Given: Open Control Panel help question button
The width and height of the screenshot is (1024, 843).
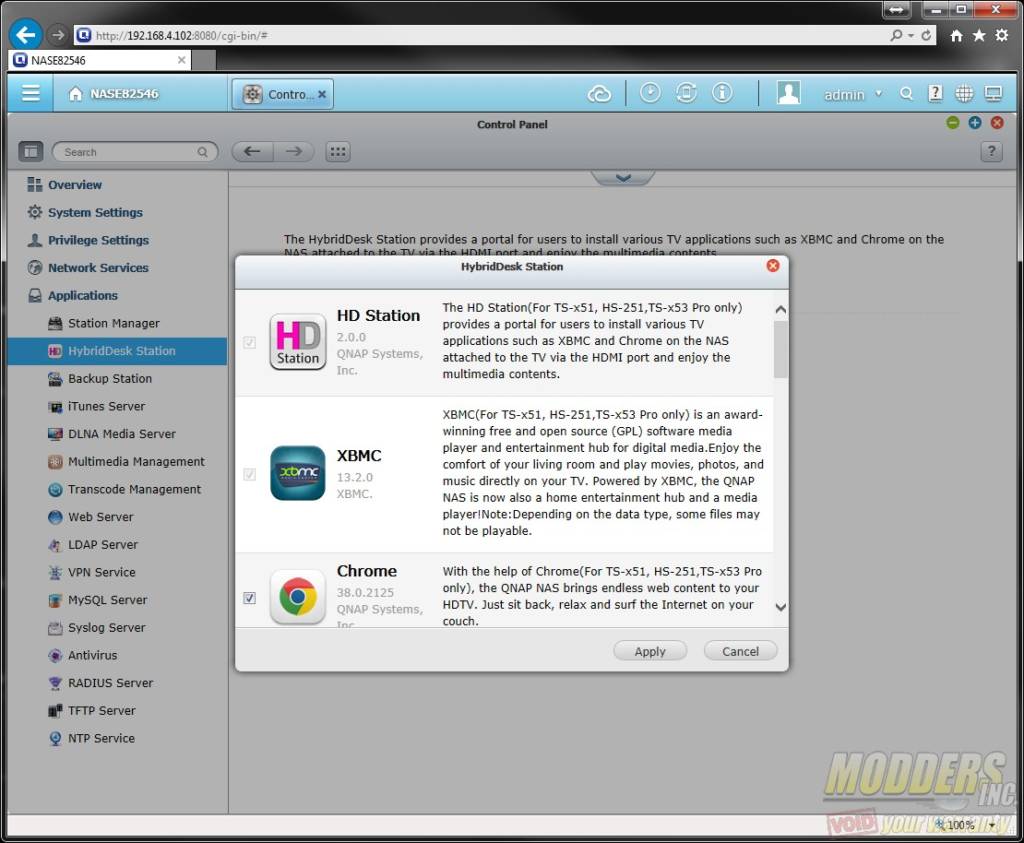Looking at the screenshot, I should click(x=991, y=151).
